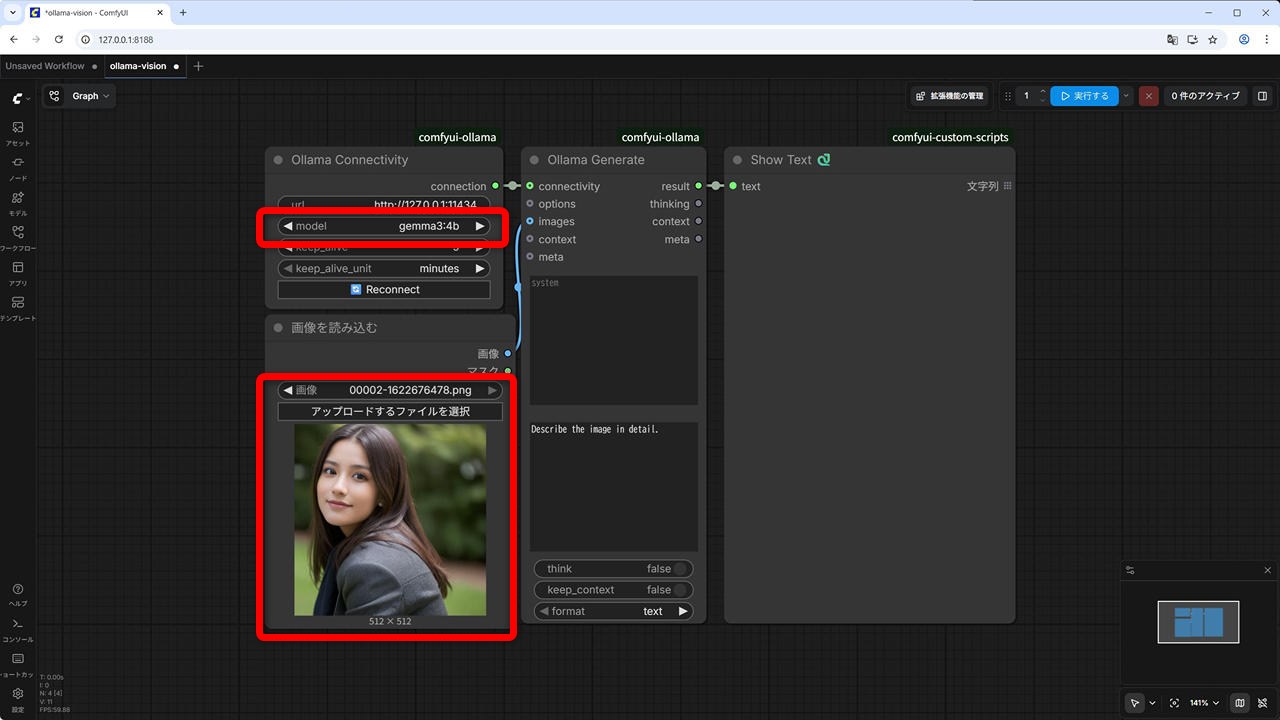Click the 'Describe the image in detail' prompt field
This screenshot has height=720, width=1280.
point(614,485)
